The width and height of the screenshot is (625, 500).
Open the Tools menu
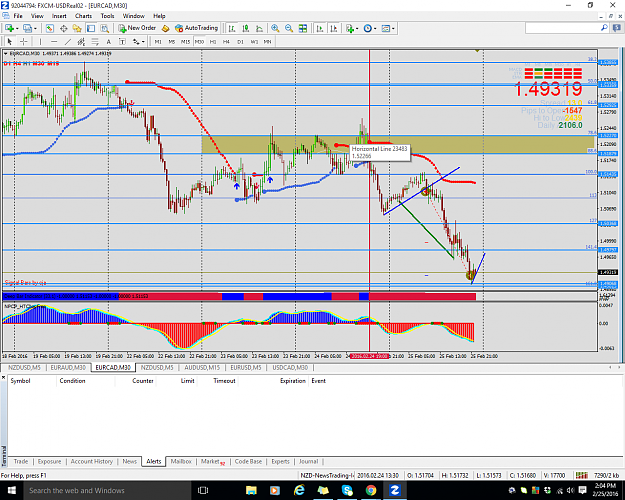click(x=107, y=16)
